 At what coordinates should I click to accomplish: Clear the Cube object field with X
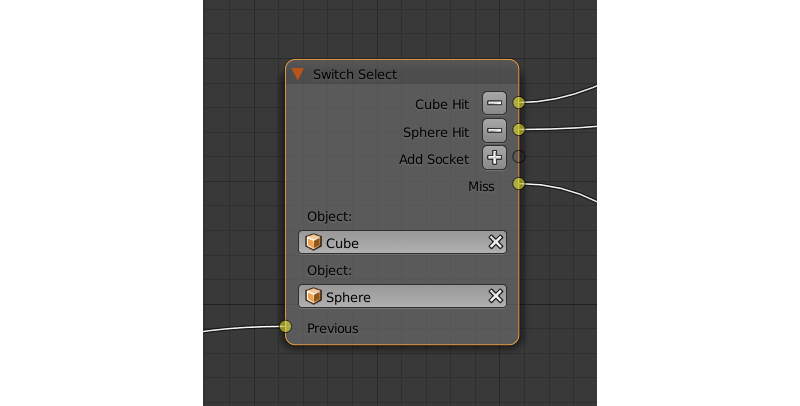pyautogui.click(x=494, y=242)
